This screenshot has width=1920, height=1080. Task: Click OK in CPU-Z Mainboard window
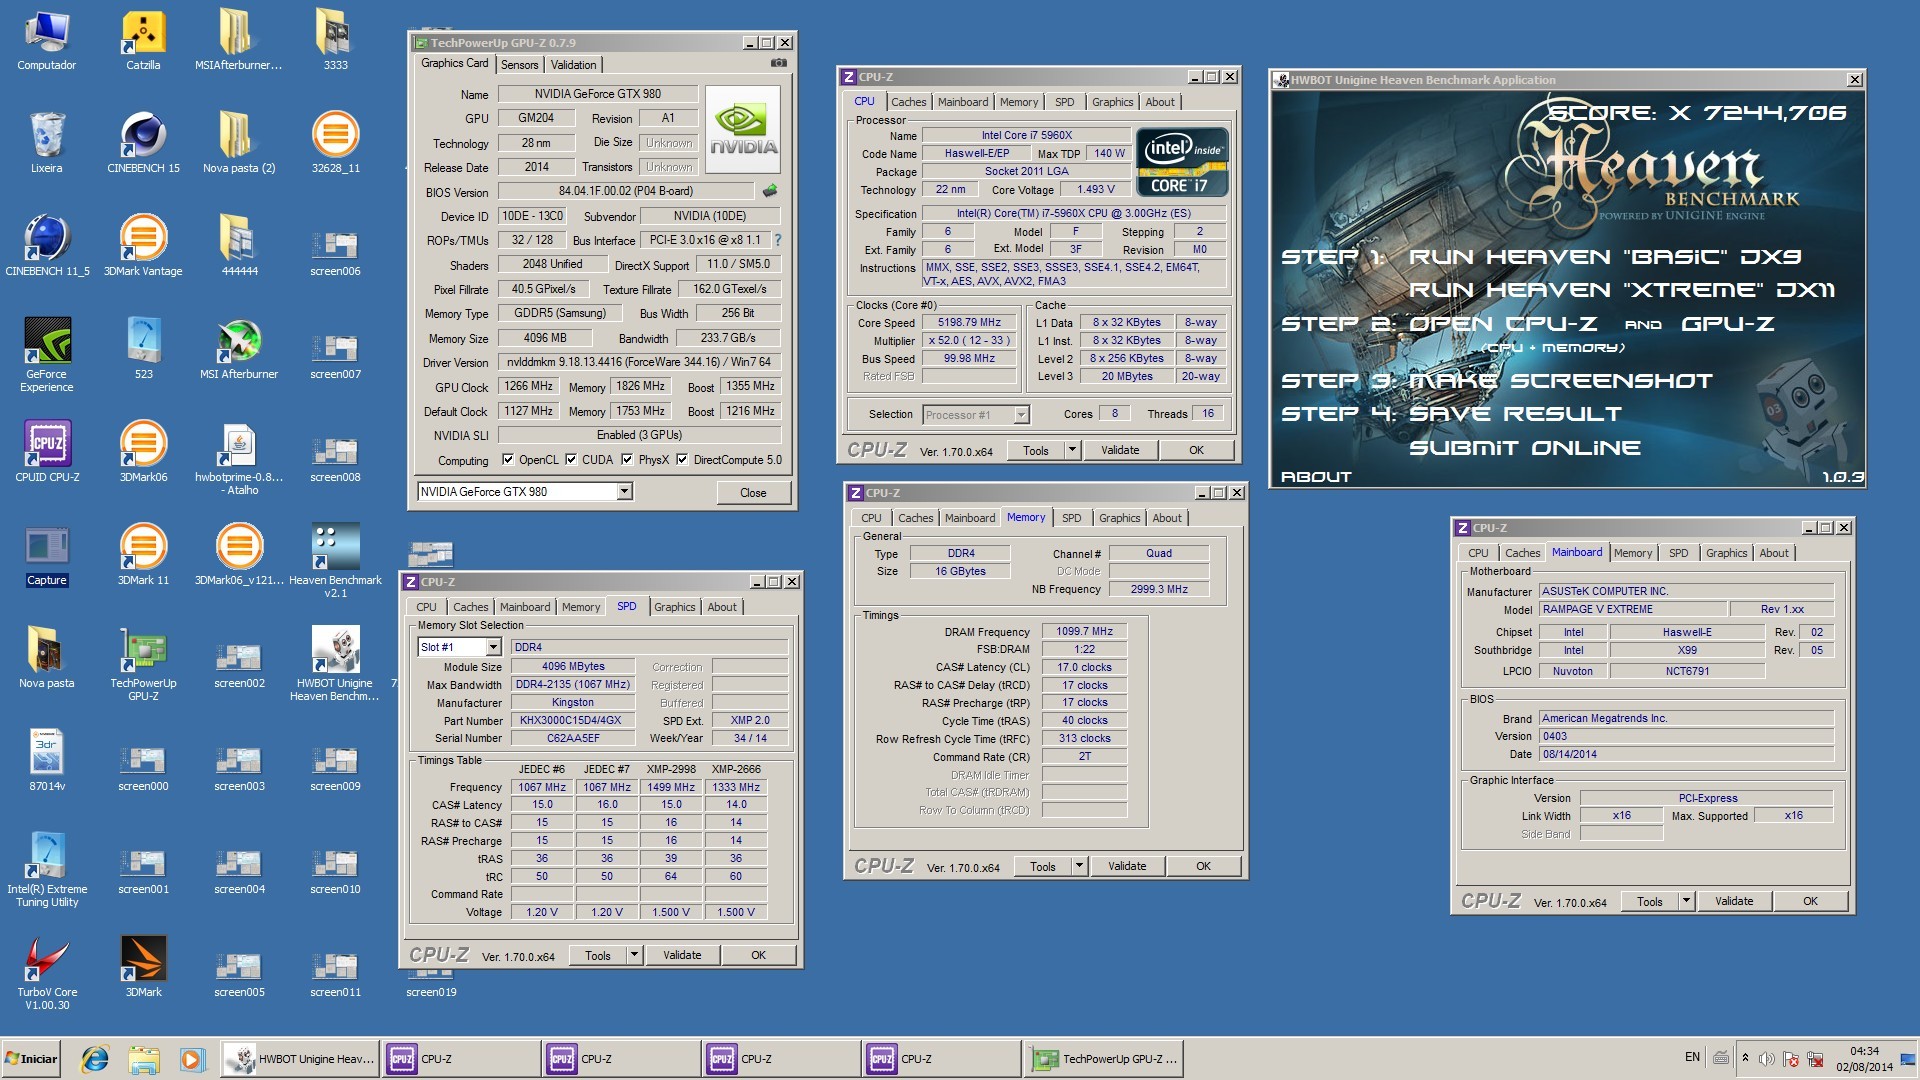tap(1810, 901)
